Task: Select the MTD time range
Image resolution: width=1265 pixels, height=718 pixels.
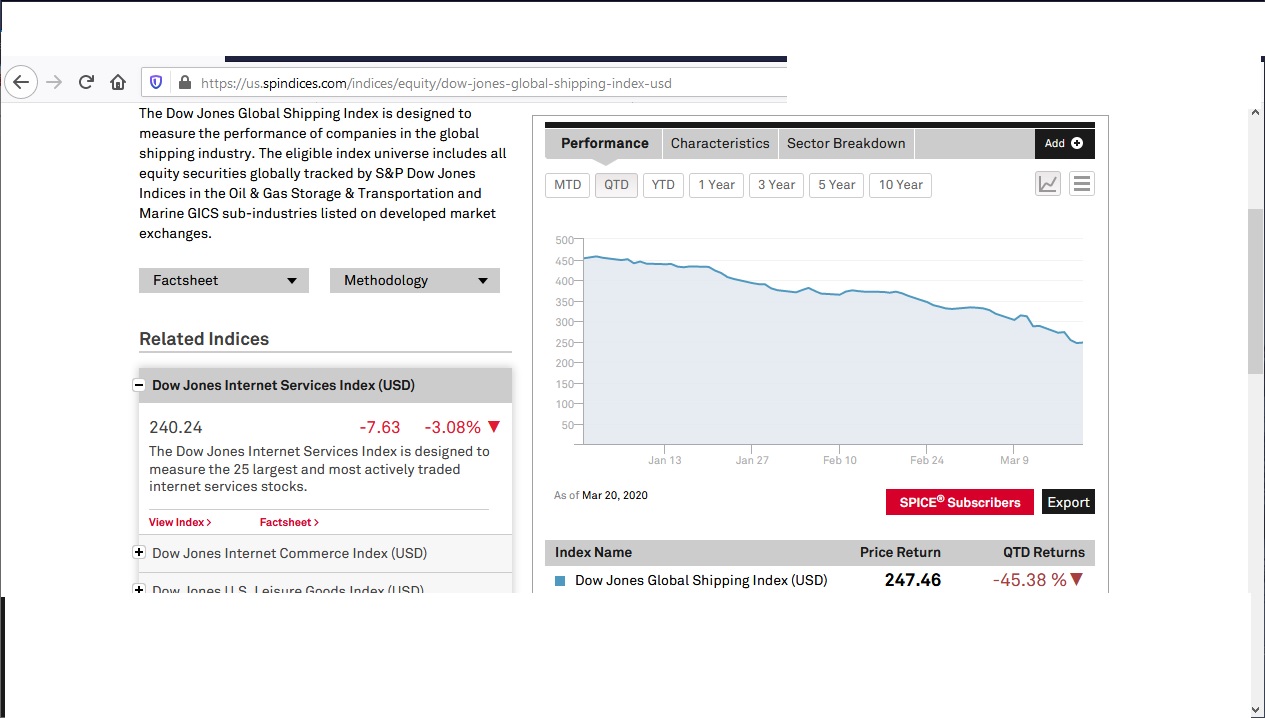Action: click(567, 185)
